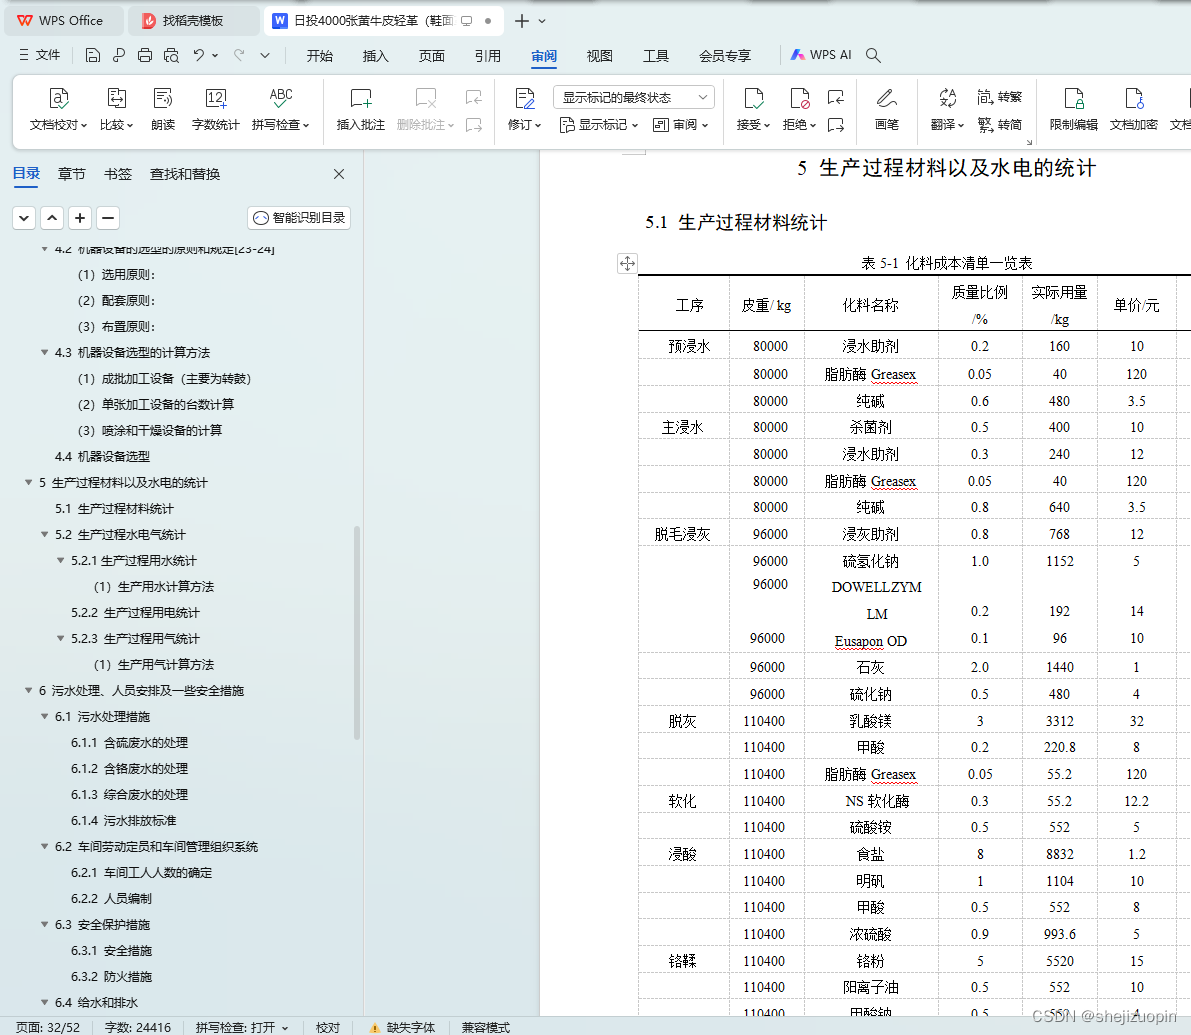Click the output as PDF icon
This screenshot has width=1191, height=1035.
118,55
